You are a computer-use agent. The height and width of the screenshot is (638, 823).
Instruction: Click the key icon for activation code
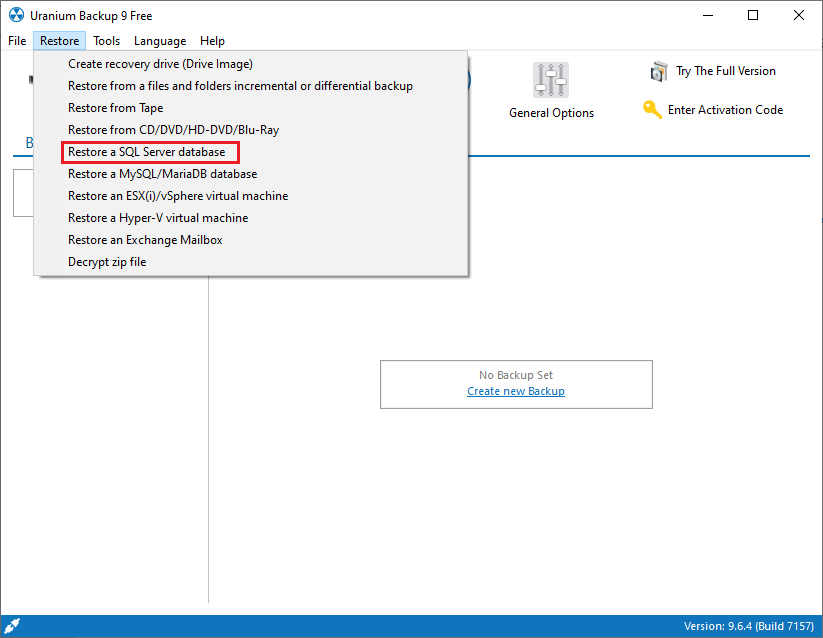[x=652, y=110]
